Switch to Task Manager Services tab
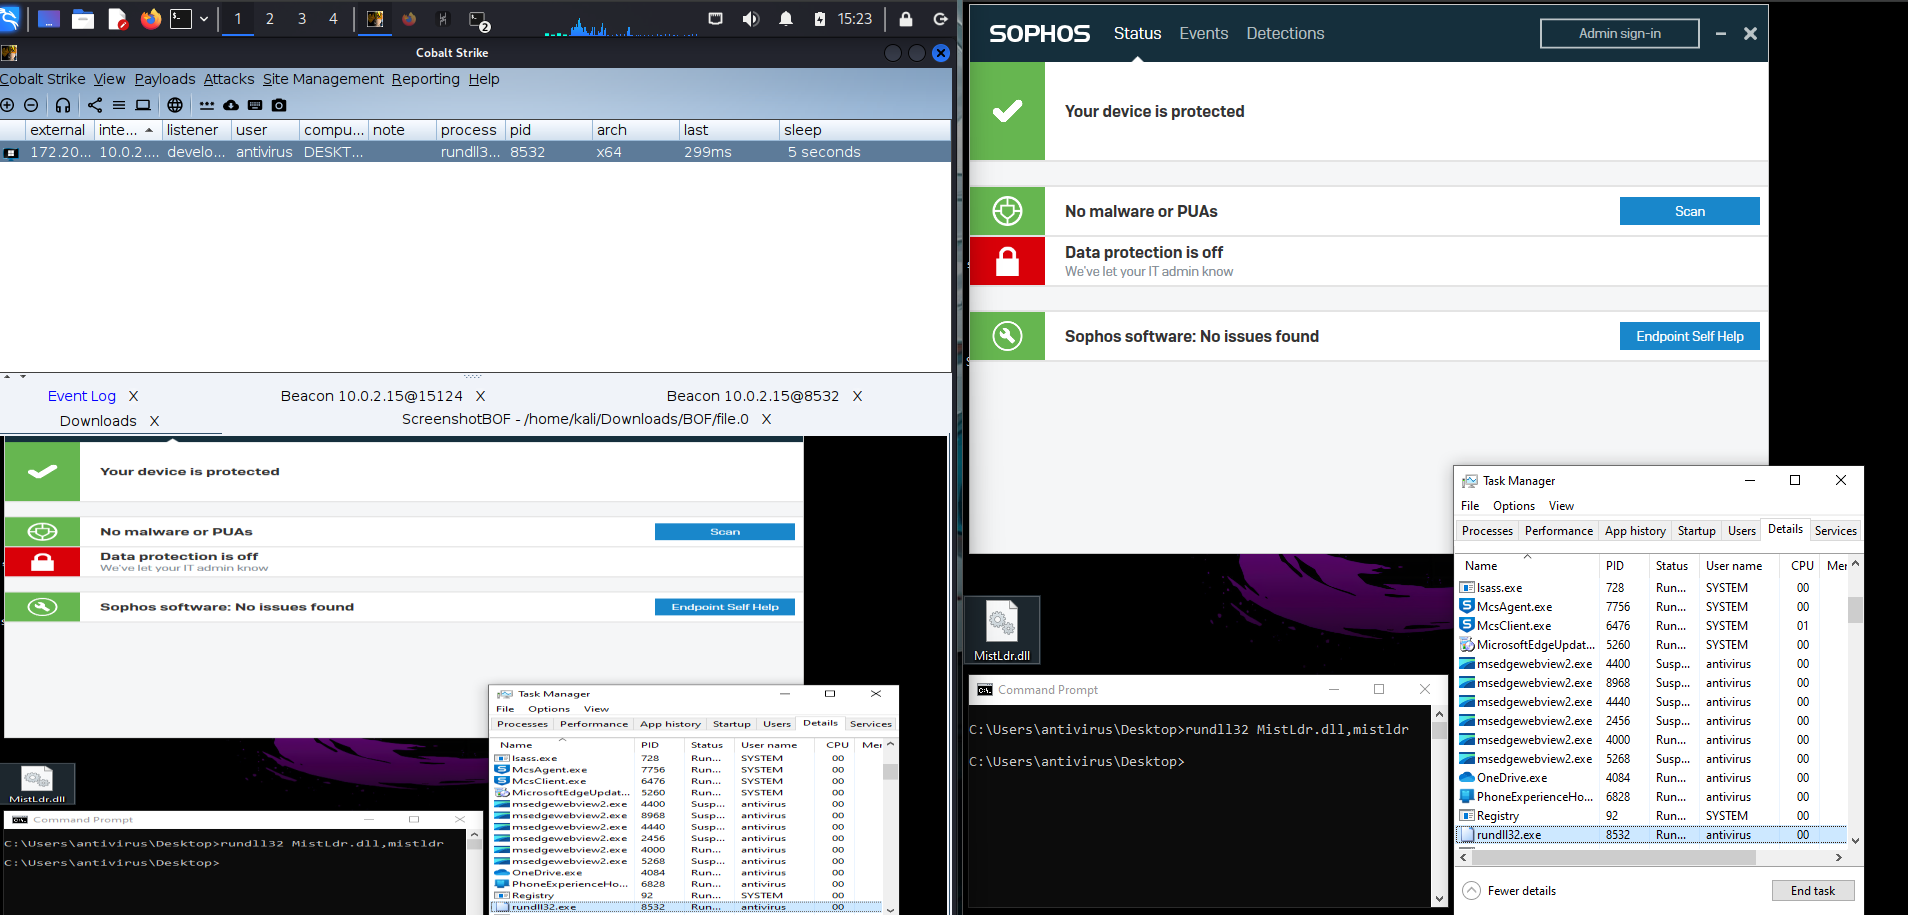The height and width of the screenshot is (915, 1908). (1835, 531)
